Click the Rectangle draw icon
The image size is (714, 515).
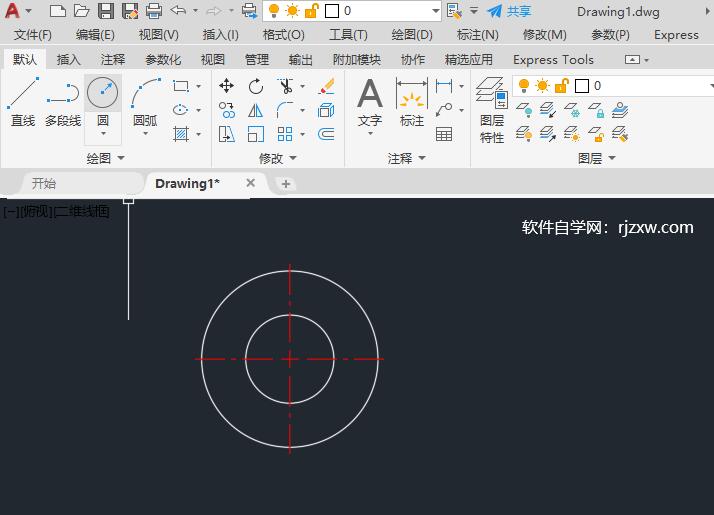[181, 86]
